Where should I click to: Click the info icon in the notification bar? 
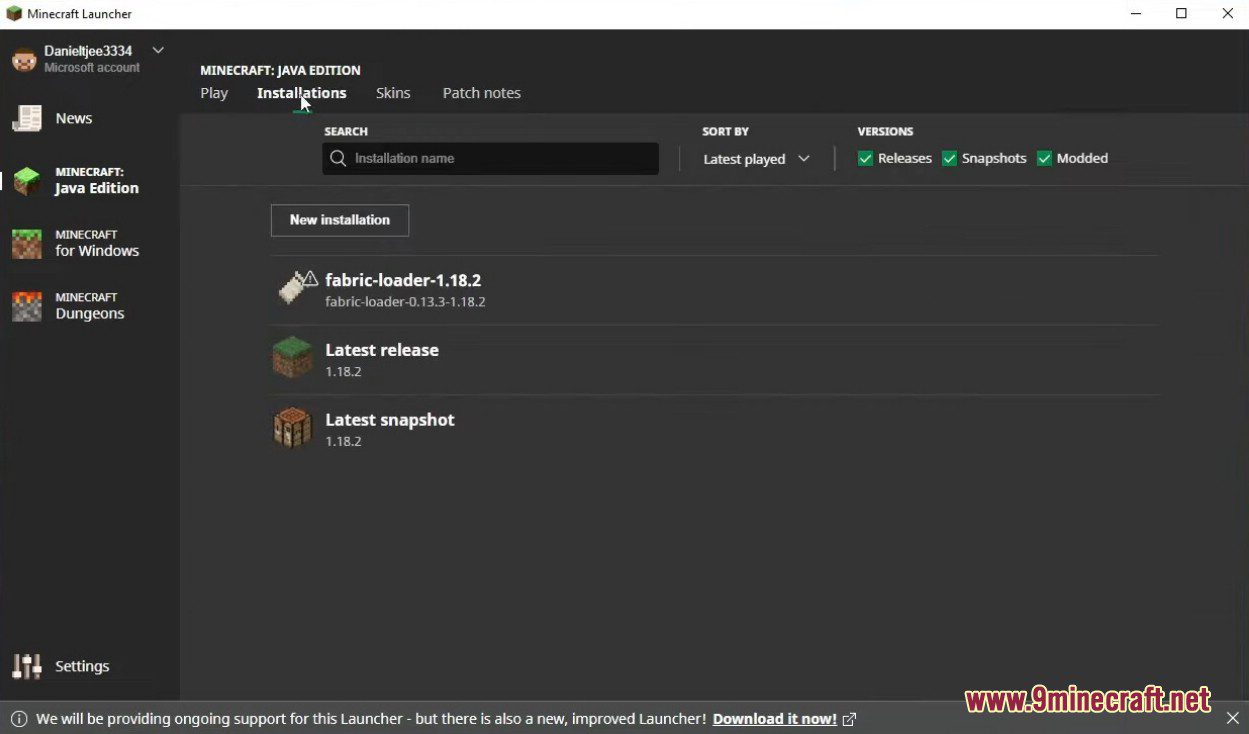pos(19,719)
